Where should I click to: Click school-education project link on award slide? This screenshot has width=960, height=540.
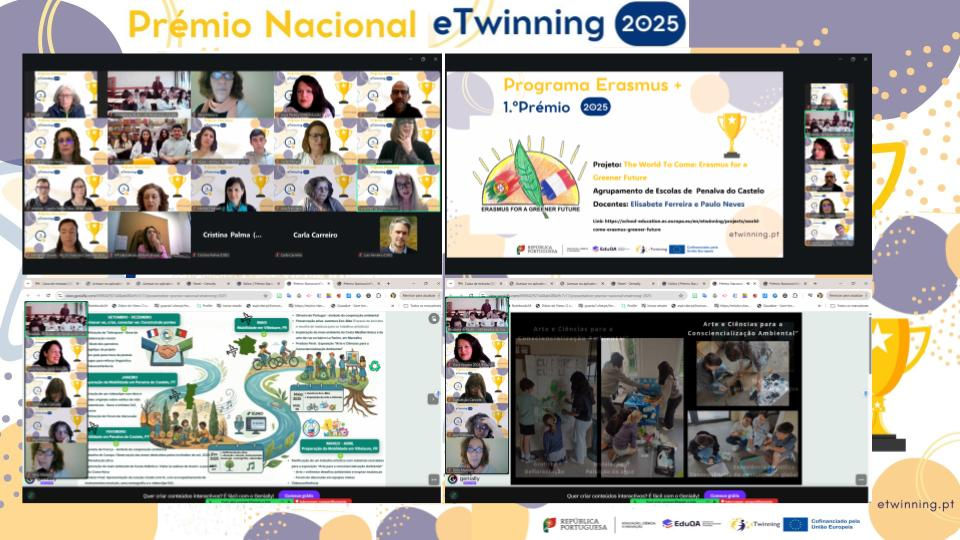[x=676, y=225]
